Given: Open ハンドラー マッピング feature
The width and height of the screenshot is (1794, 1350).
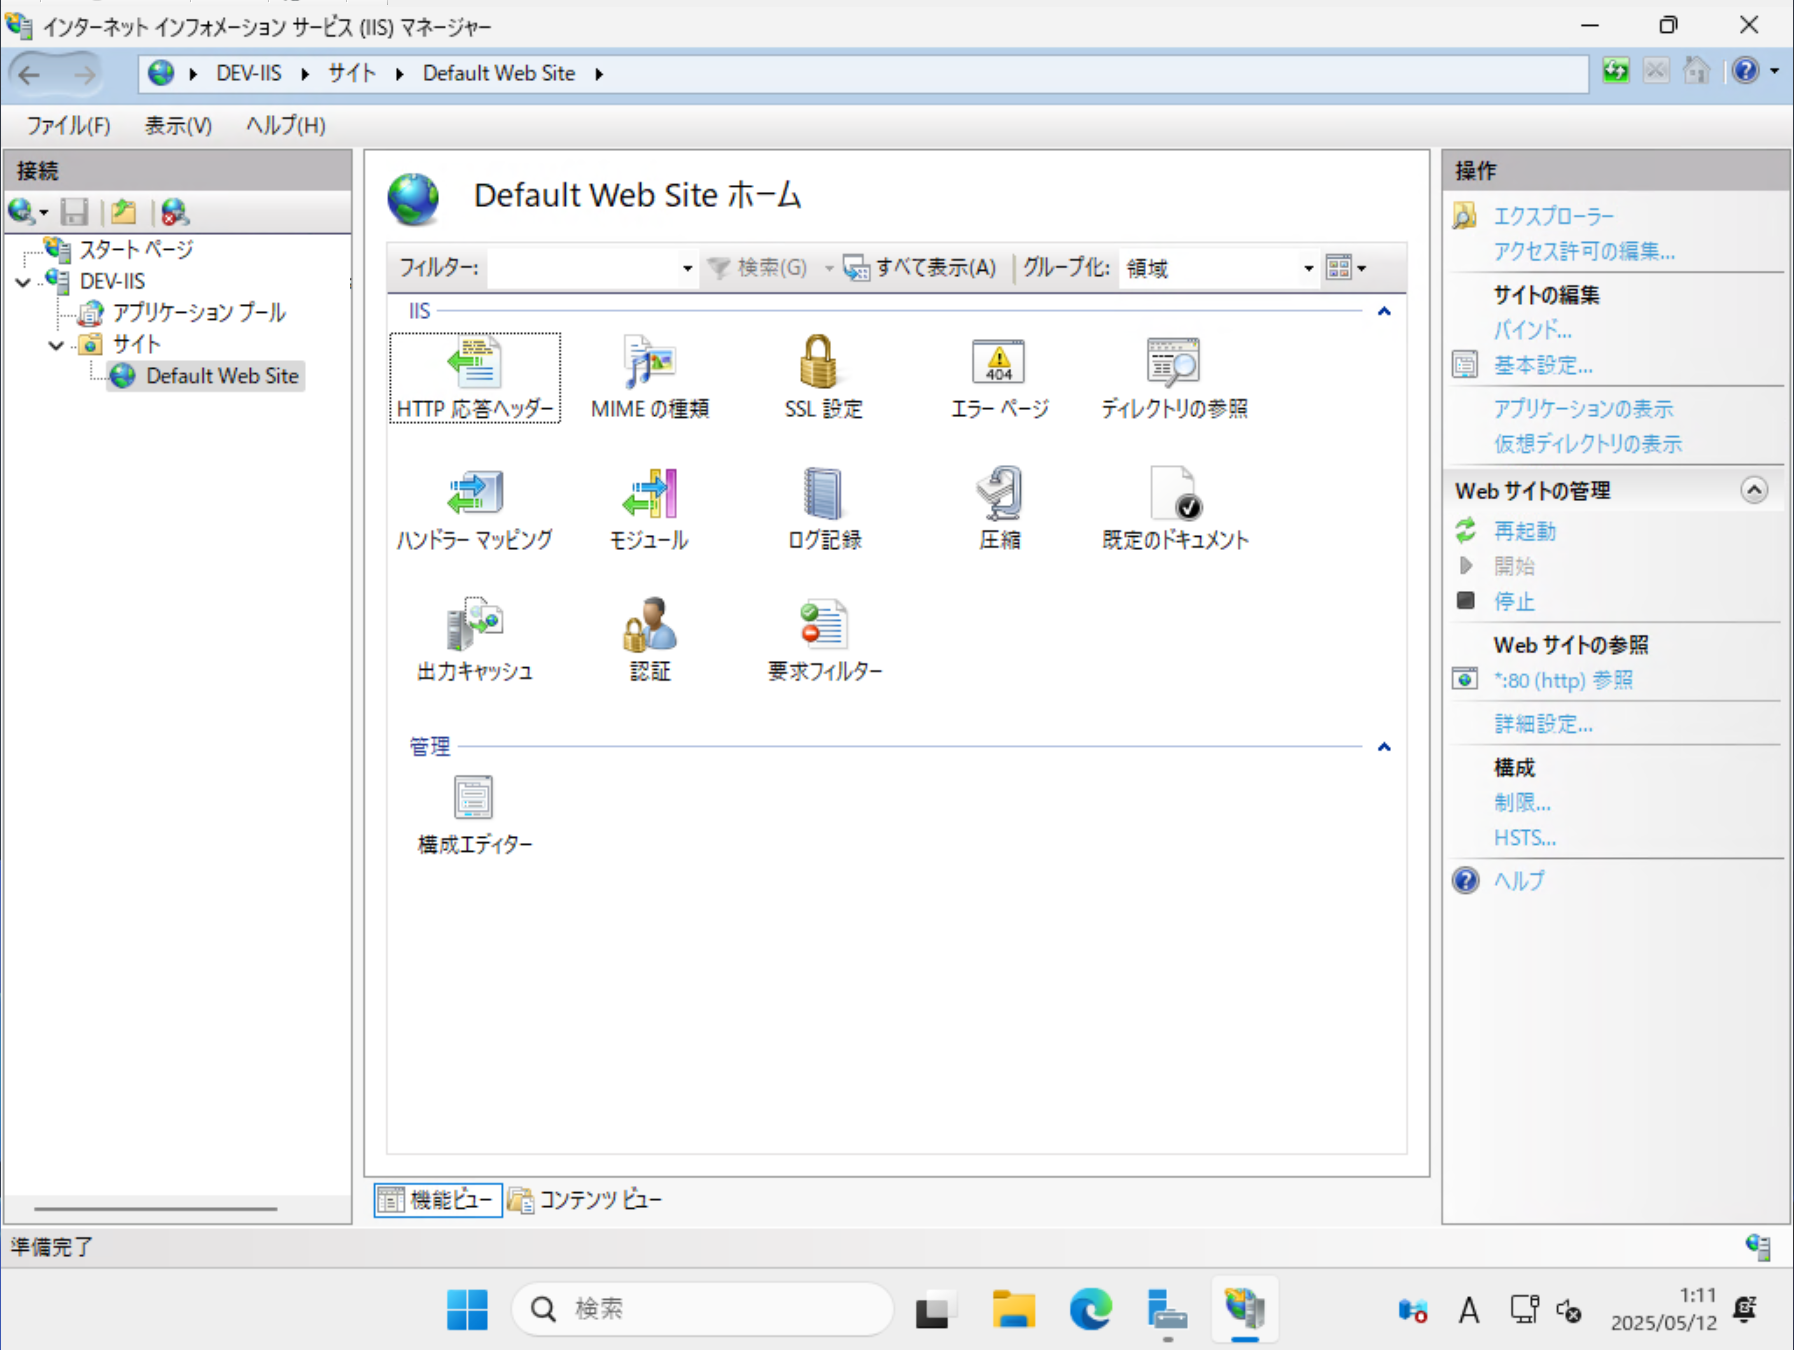Looking at the screenshot, I should [x=474, y=510].
